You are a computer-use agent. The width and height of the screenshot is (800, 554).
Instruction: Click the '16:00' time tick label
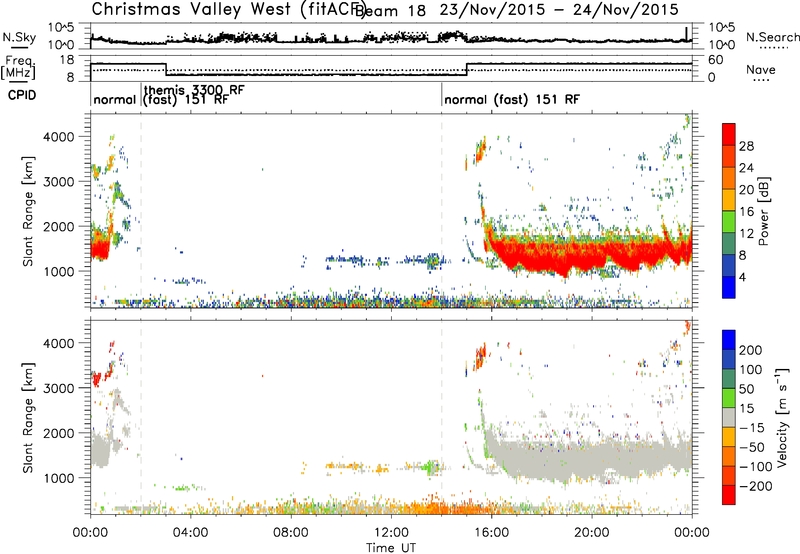point(491,533)
